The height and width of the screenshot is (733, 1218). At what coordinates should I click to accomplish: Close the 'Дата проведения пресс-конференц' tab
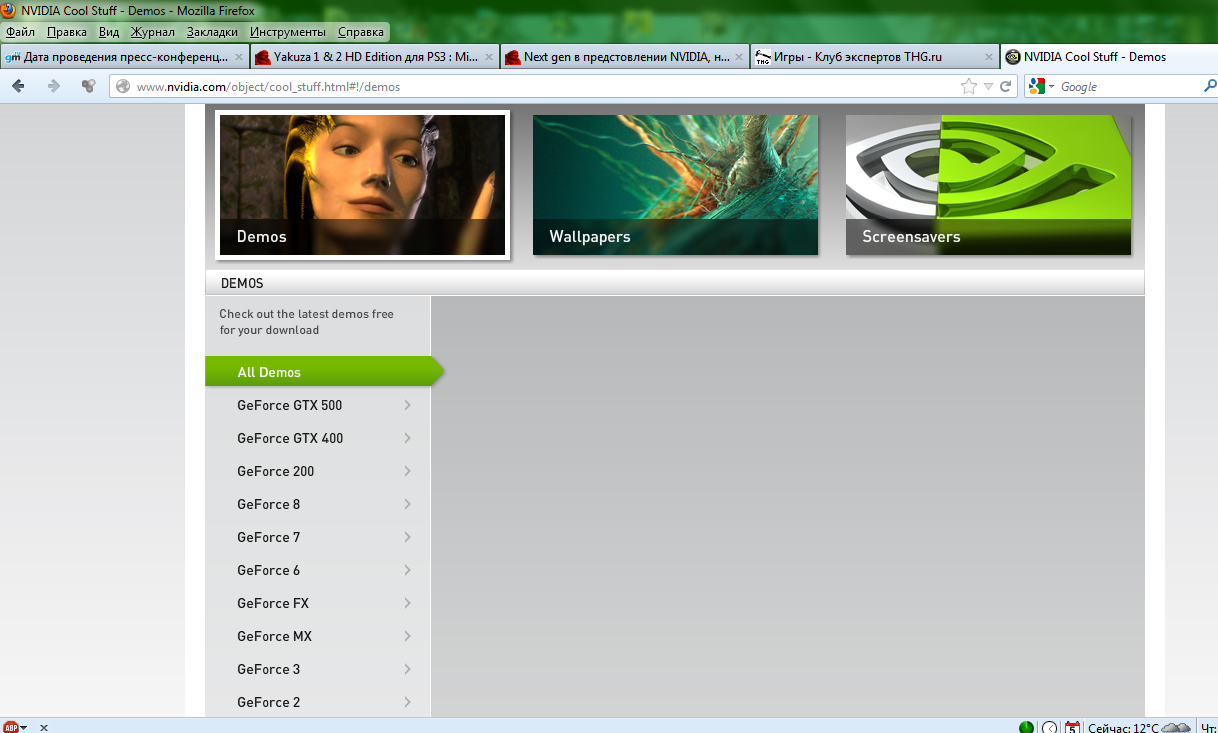click(x=239, y=57)
